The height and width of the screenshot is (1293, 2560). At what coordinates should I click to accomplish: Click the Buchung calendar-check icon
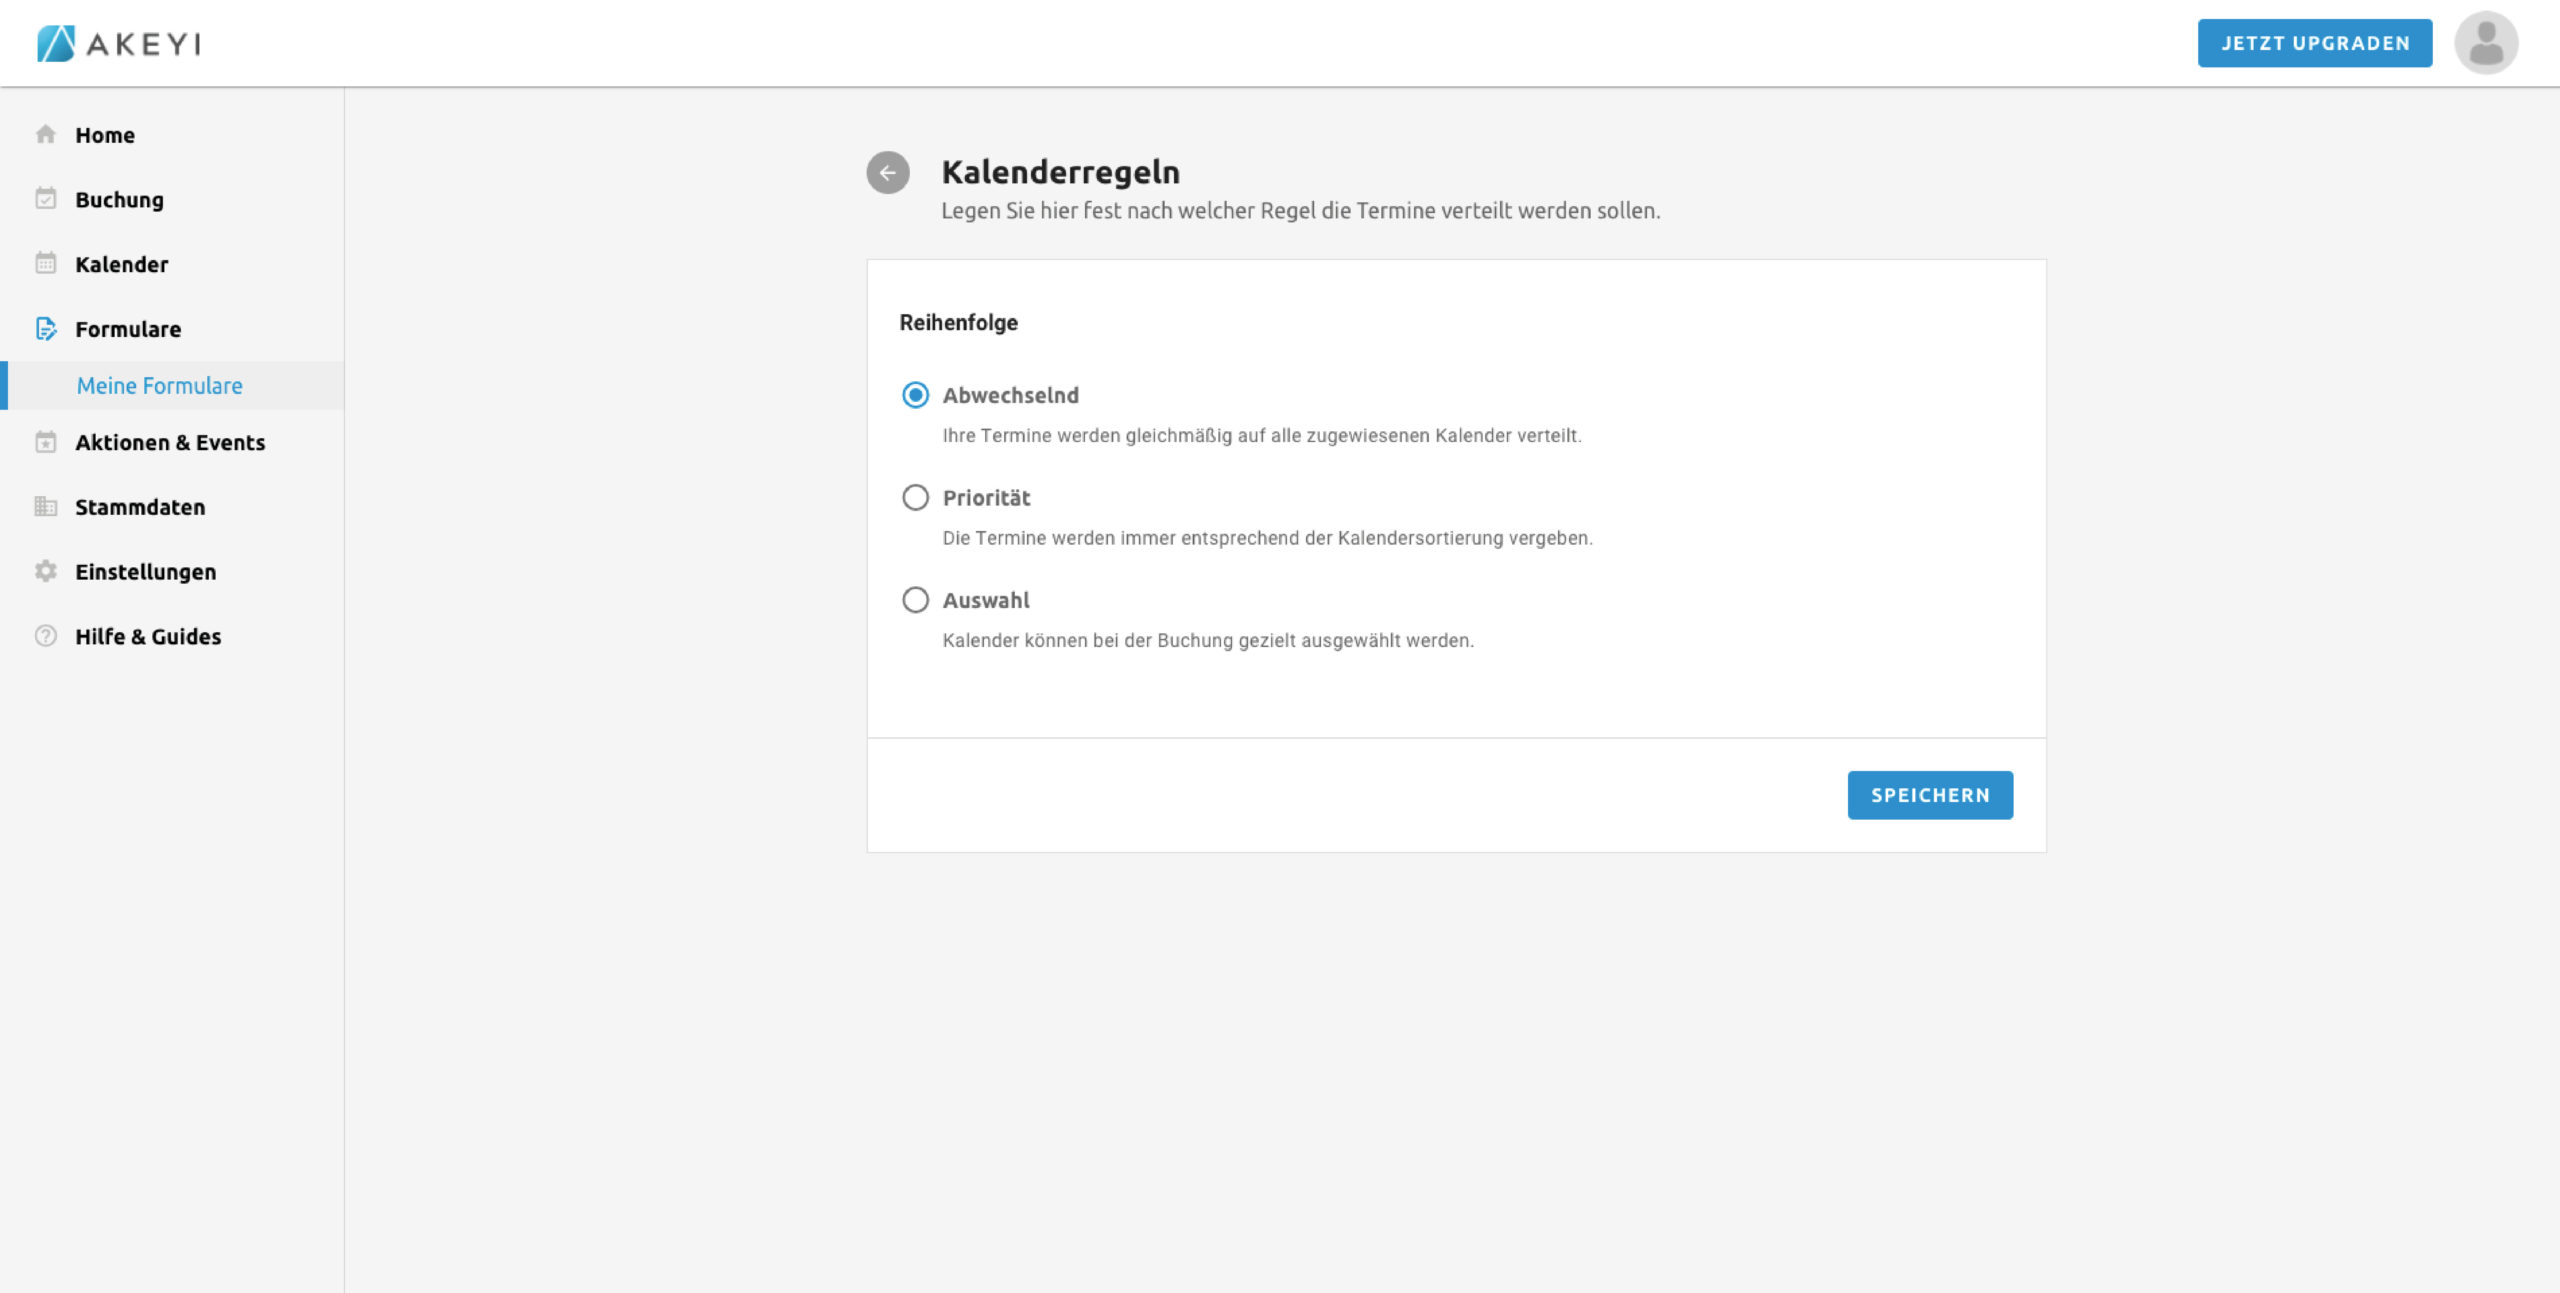(46, 199)
